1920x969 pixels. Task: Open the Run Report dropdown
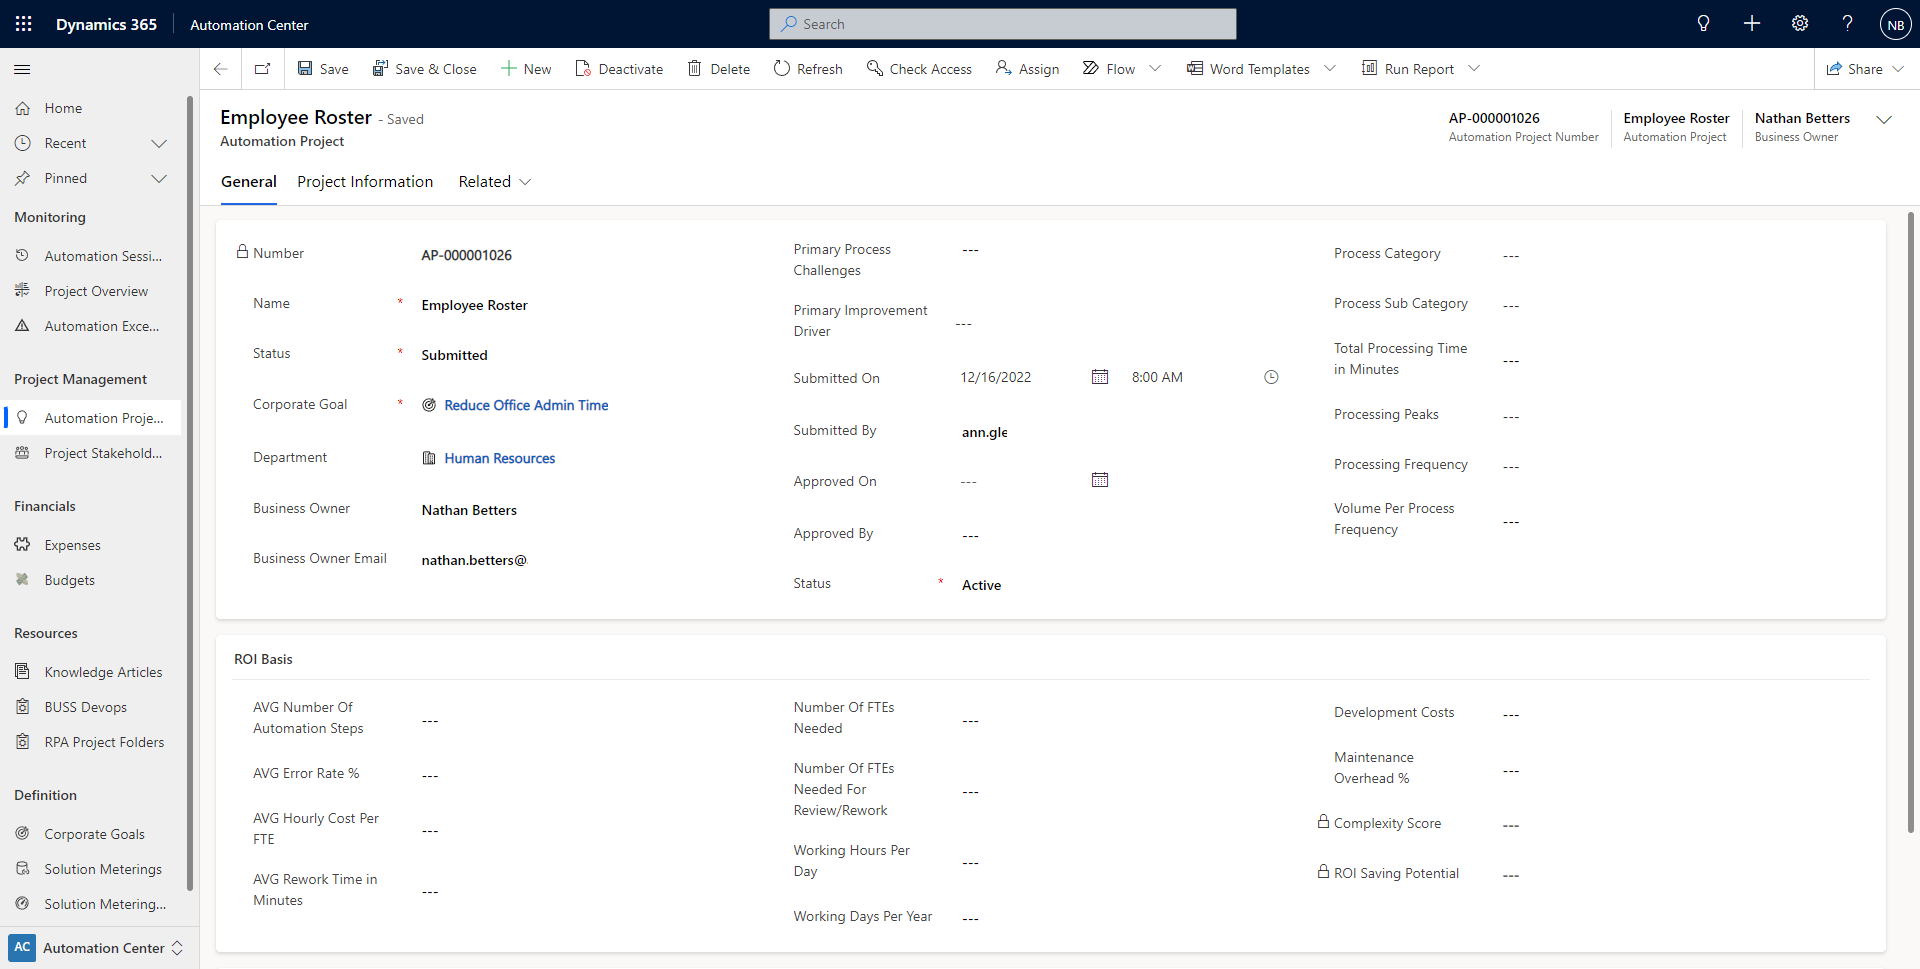[1475, 68]
